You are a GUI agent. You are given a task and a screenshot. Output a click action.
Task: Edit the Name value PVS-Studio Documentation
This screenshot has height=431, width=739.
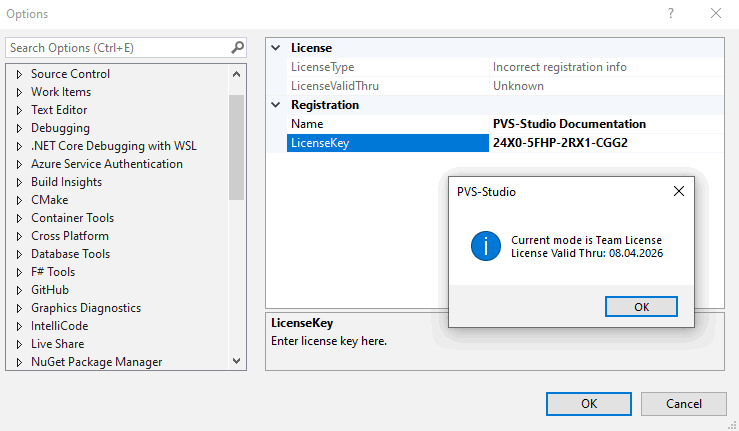(x=606, y=124)
